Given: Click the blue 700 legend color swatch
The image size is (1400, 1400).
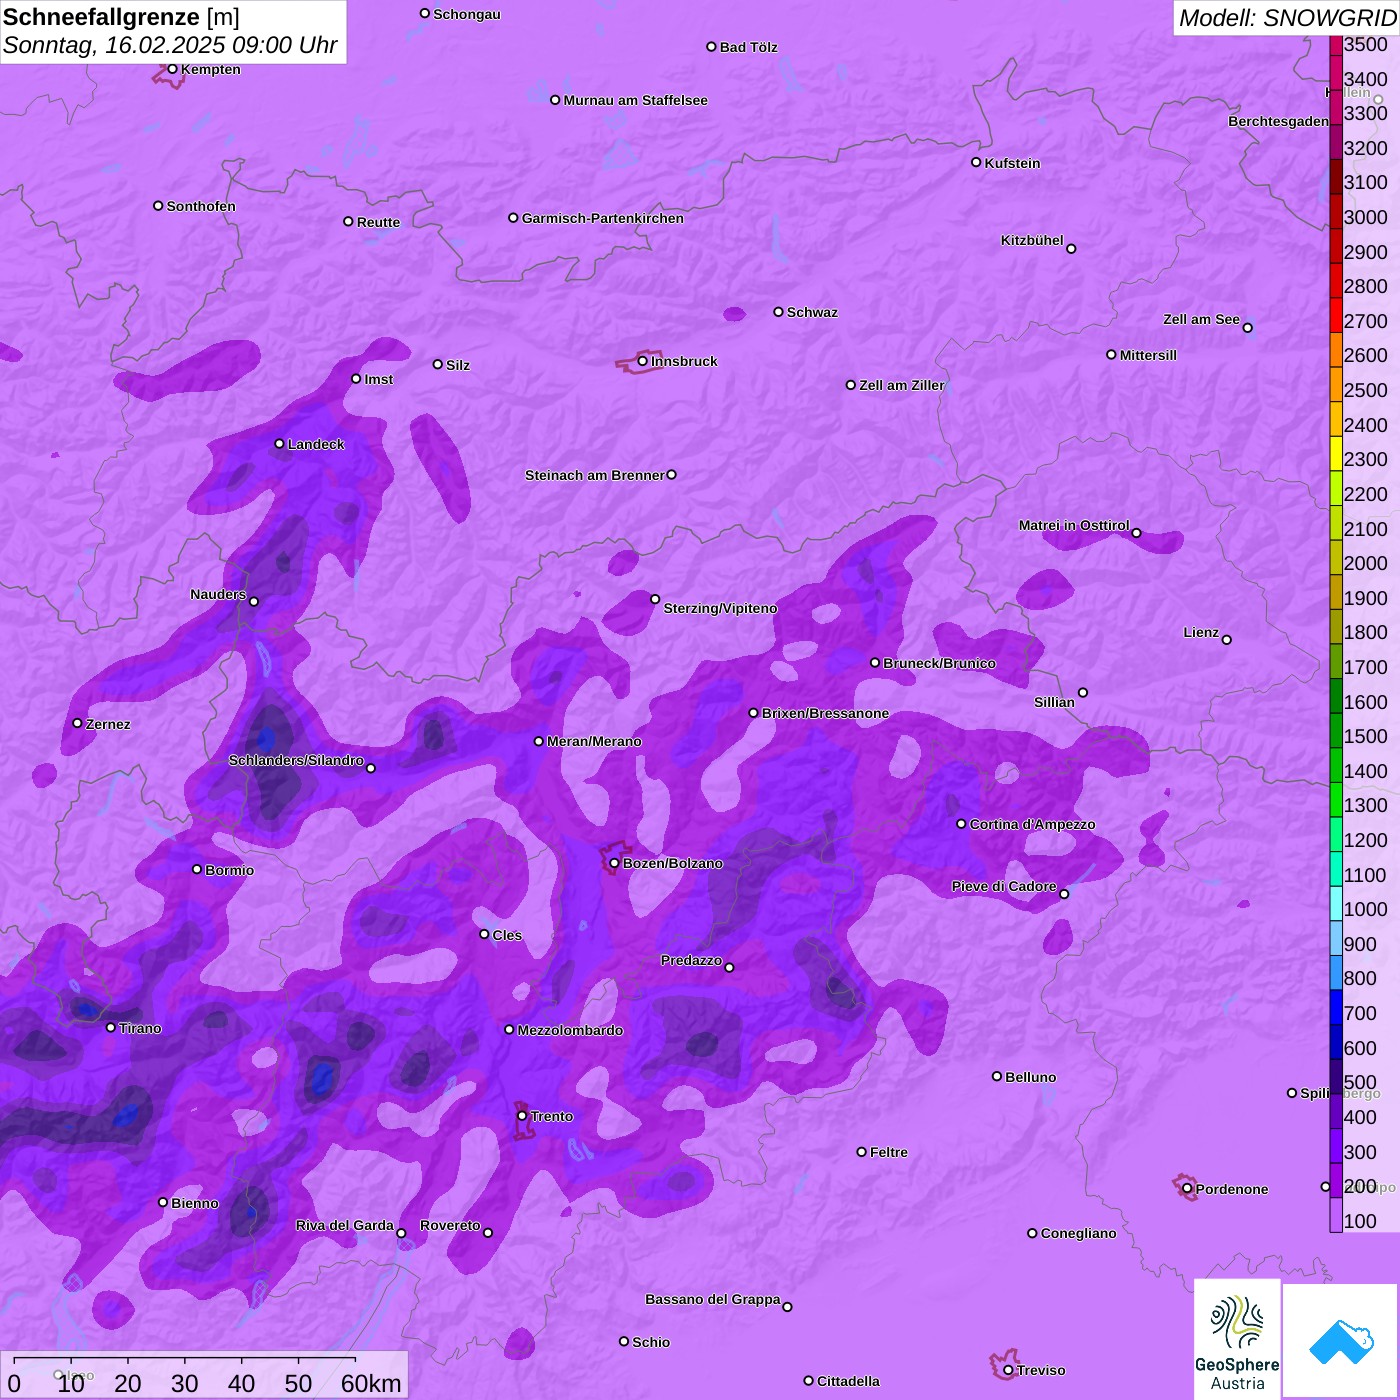Looking at the screenshot, I should point(1336,1007).
